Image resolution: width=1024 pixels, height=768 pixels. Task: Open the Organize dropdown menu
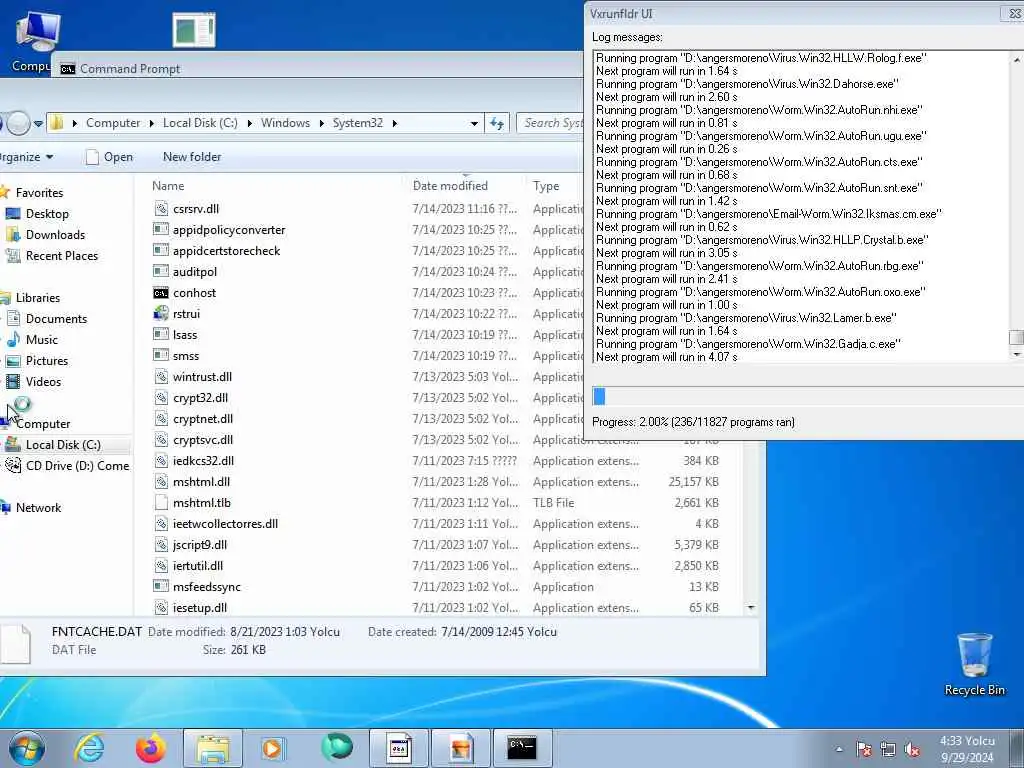tap(27, 157)
